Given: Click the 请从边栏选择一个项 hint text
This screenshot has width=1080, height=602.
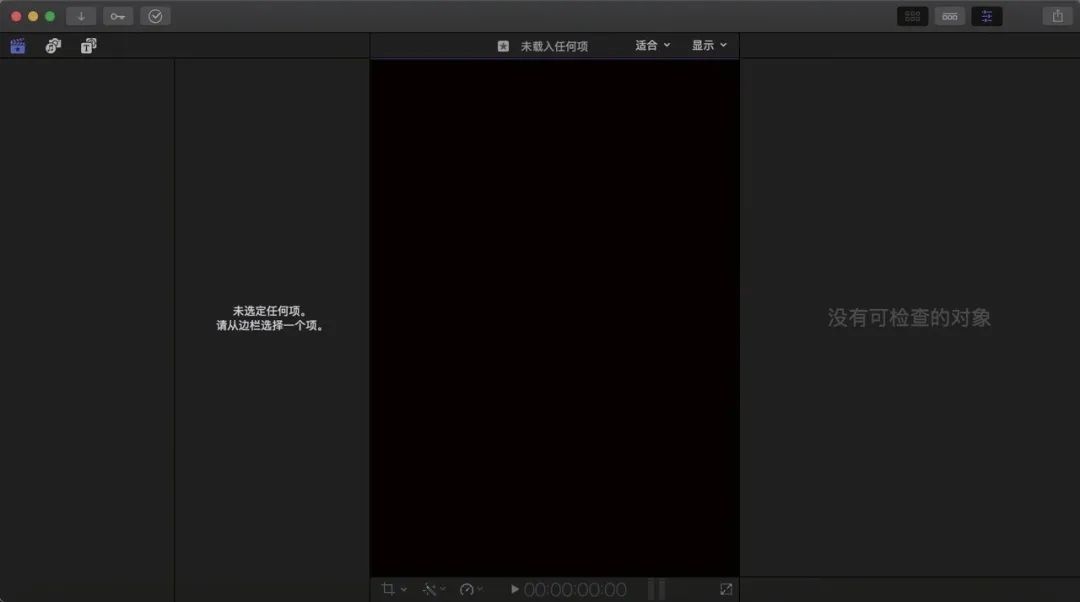Looking at the screenshot, I should 269,325.
